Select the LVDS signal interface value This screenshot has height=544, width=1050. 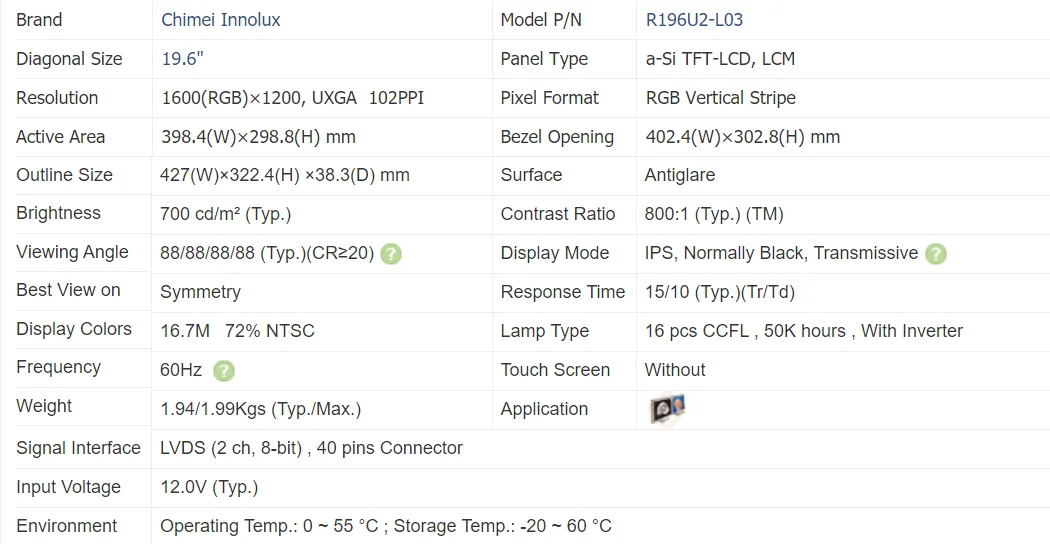click(311, 448)
